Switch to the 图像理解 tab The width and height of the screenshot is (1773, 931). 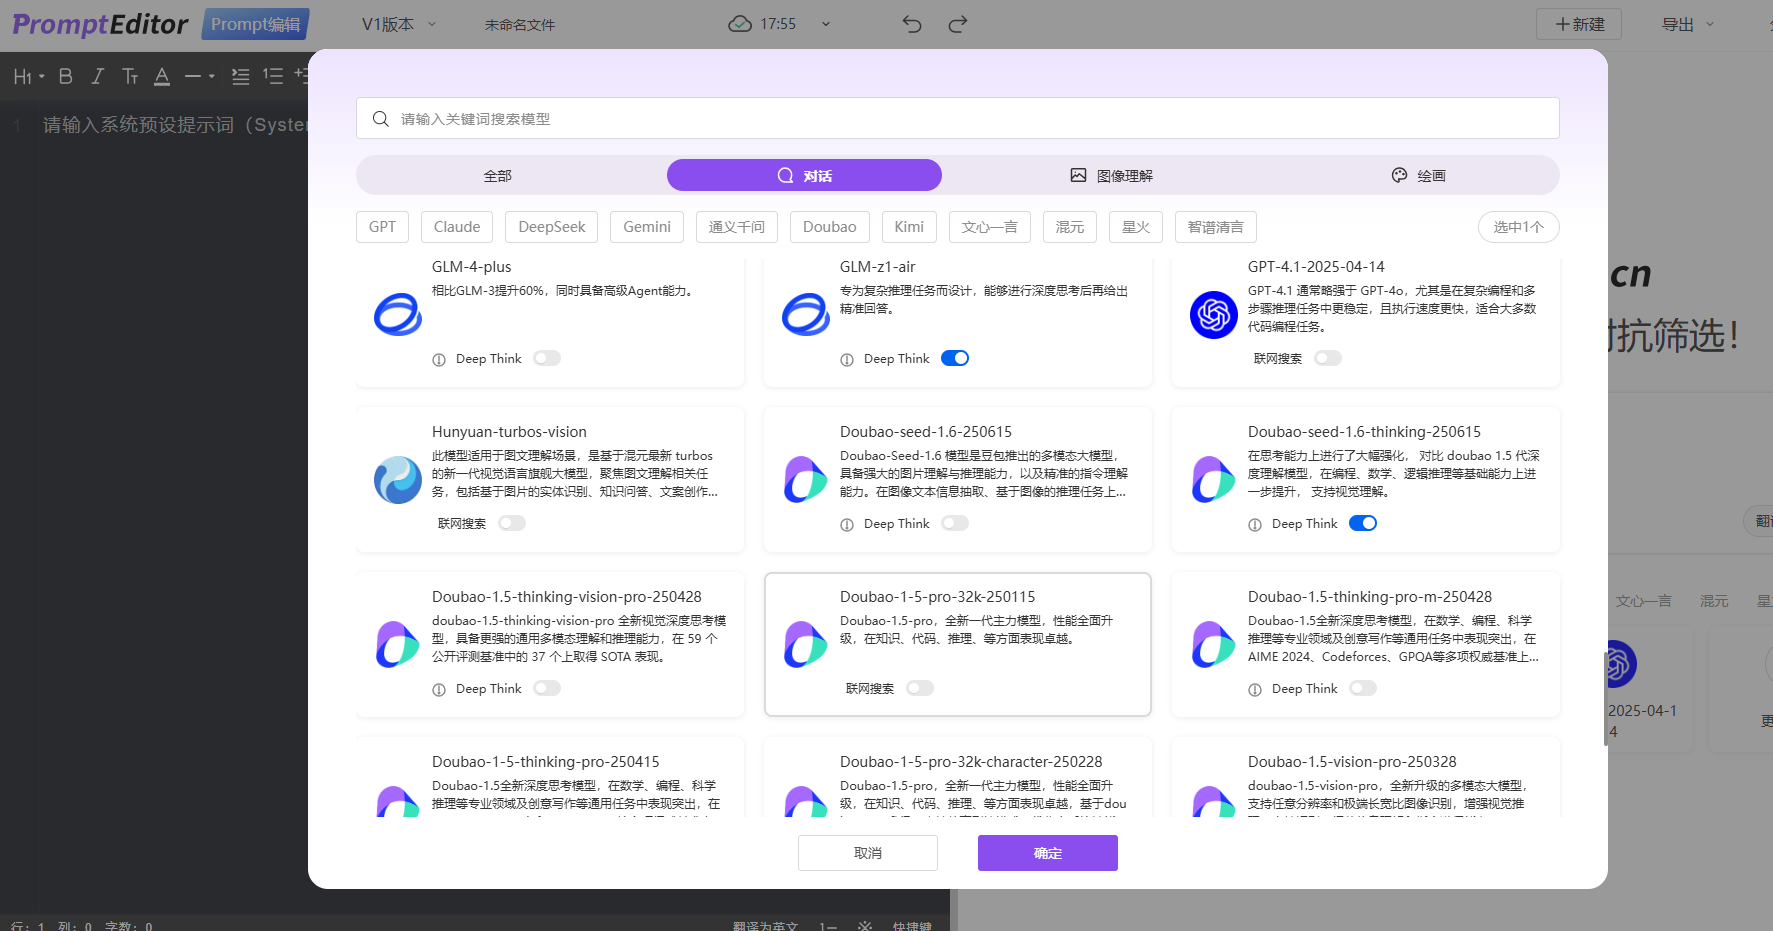(x=1111, y=175)
